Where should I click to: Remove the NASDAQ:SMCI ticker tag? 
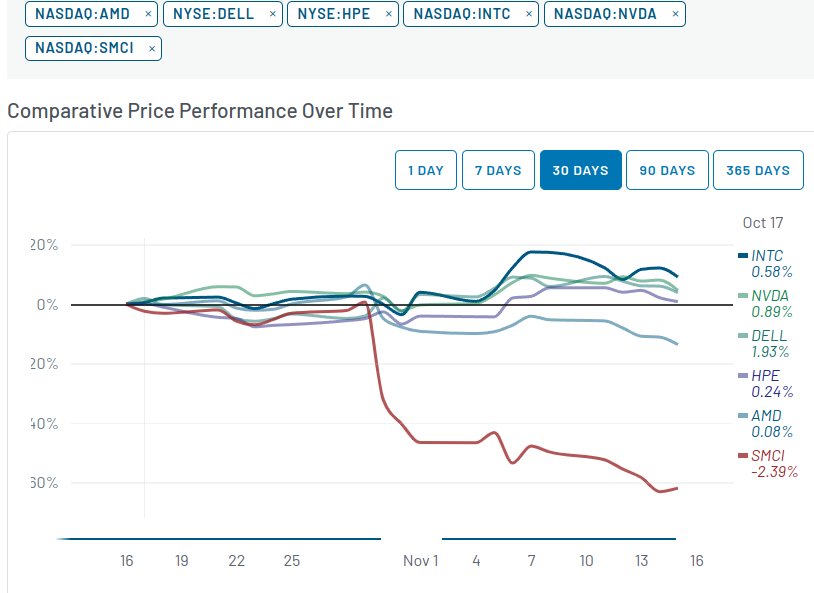[x=151, y=48]
